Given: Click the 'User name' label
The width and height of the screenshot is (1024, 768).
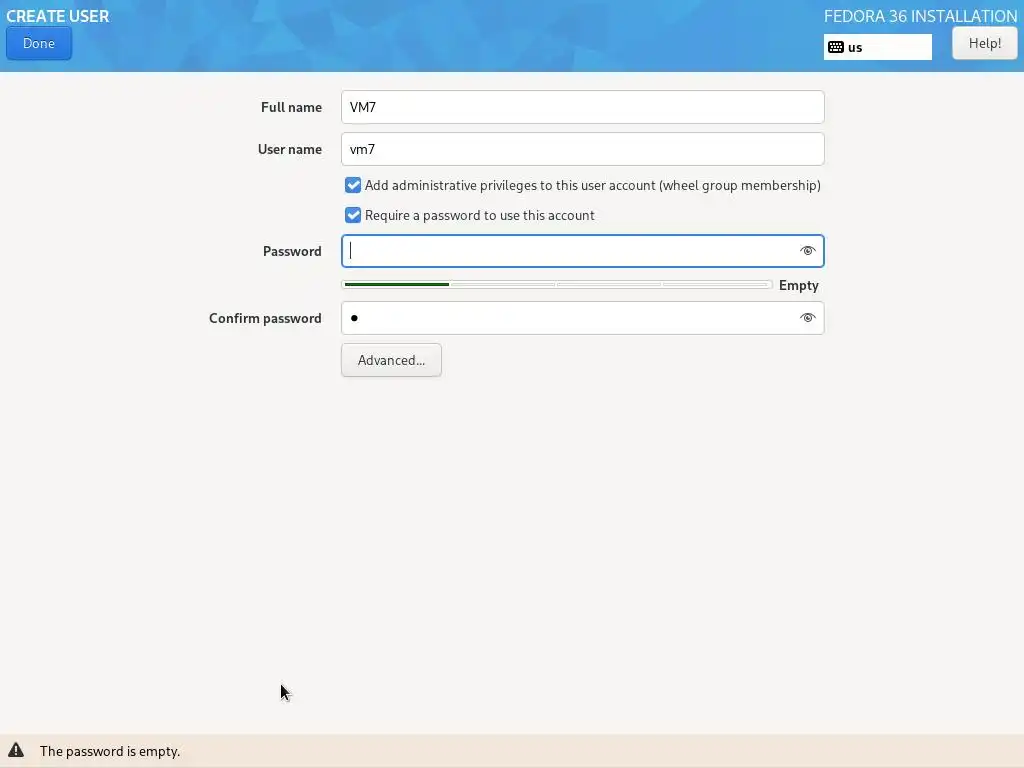Looking at the screenshot, I should click(x=289, y=149).
